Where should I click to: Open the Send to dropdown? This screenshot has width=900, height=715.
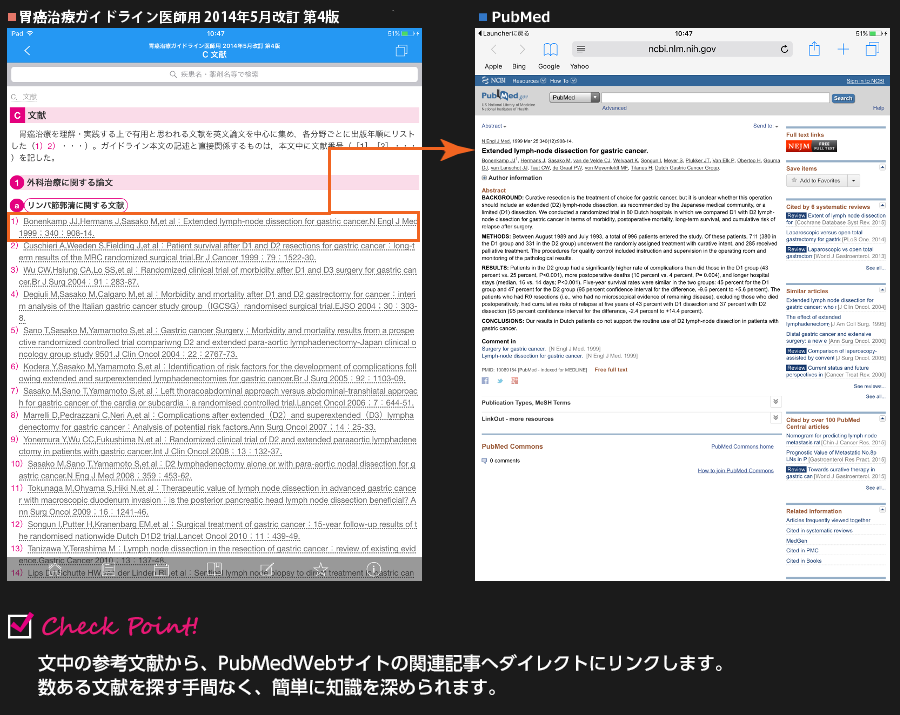pos(766,126)
